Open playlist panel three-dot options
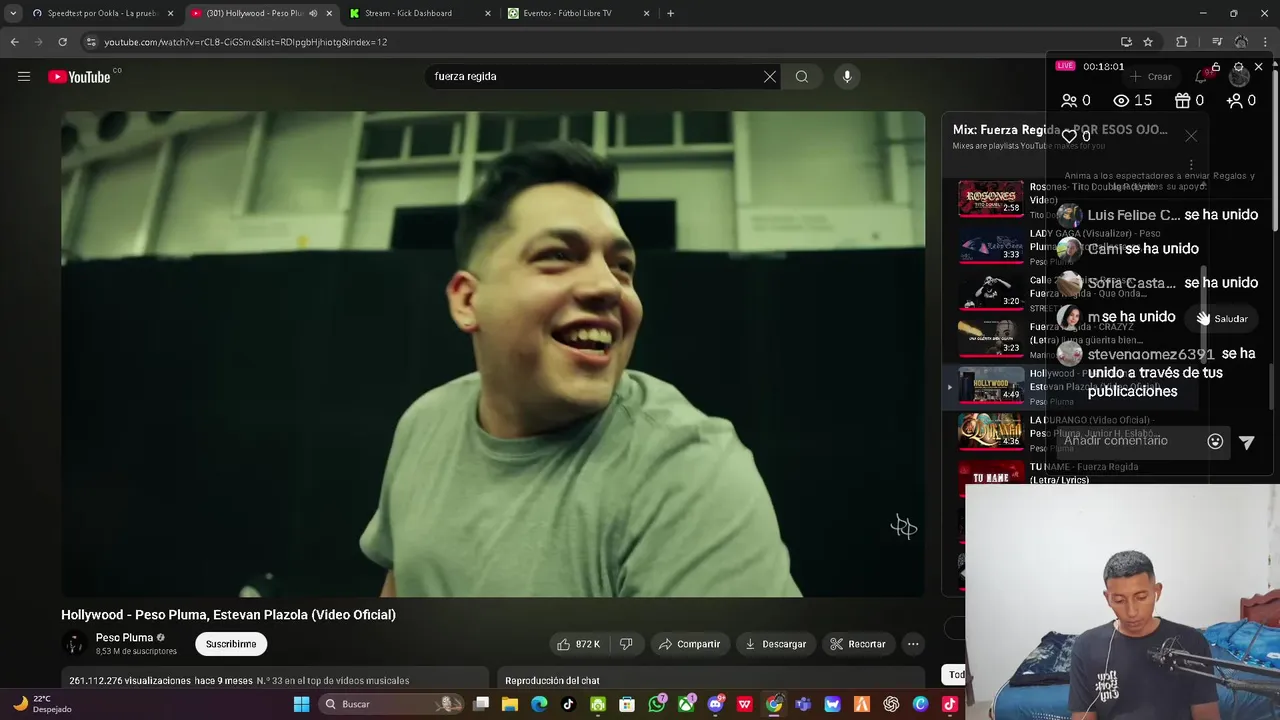The height and width of the screenshot is (720, 1280). click(x=1191, y=165)
